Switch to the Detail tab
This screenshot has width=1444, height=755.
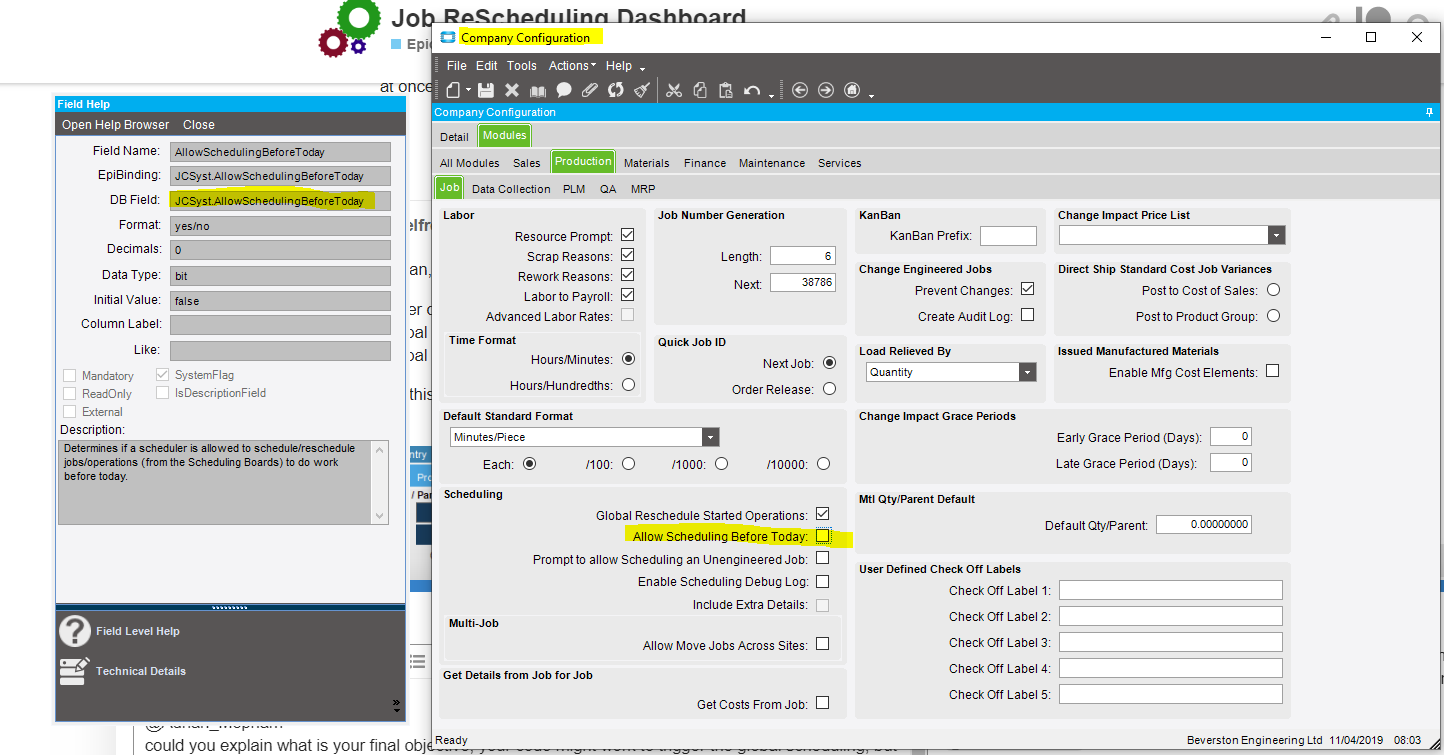[454, 136]
